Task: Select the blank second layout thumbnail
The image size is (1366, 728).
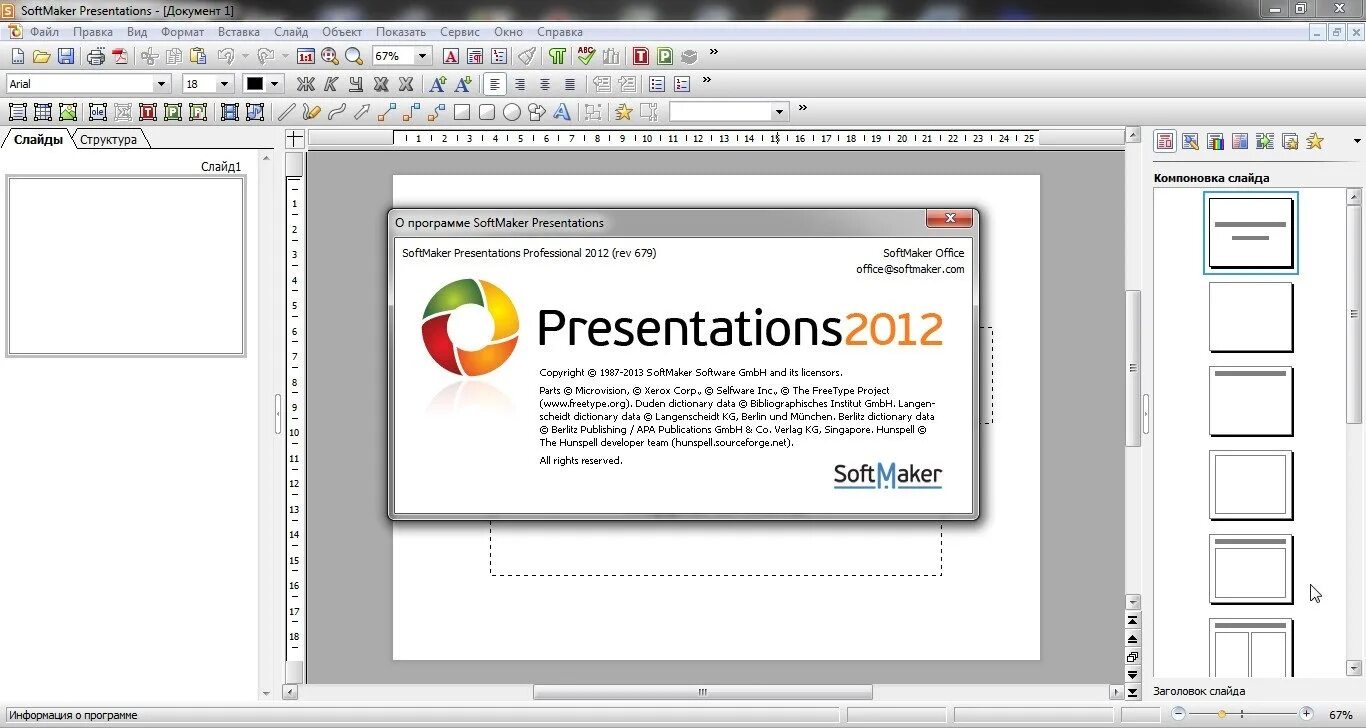Action: coord(1251,317)
